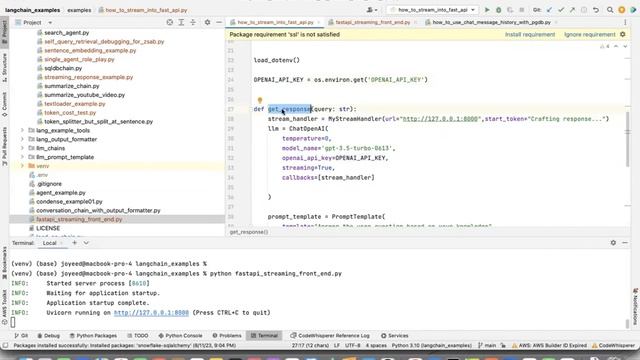Select fastapi_streaming_front_end.py in project tree
Image resolution: width=640 pixels, height=360 pixels.
pos(117,219)
